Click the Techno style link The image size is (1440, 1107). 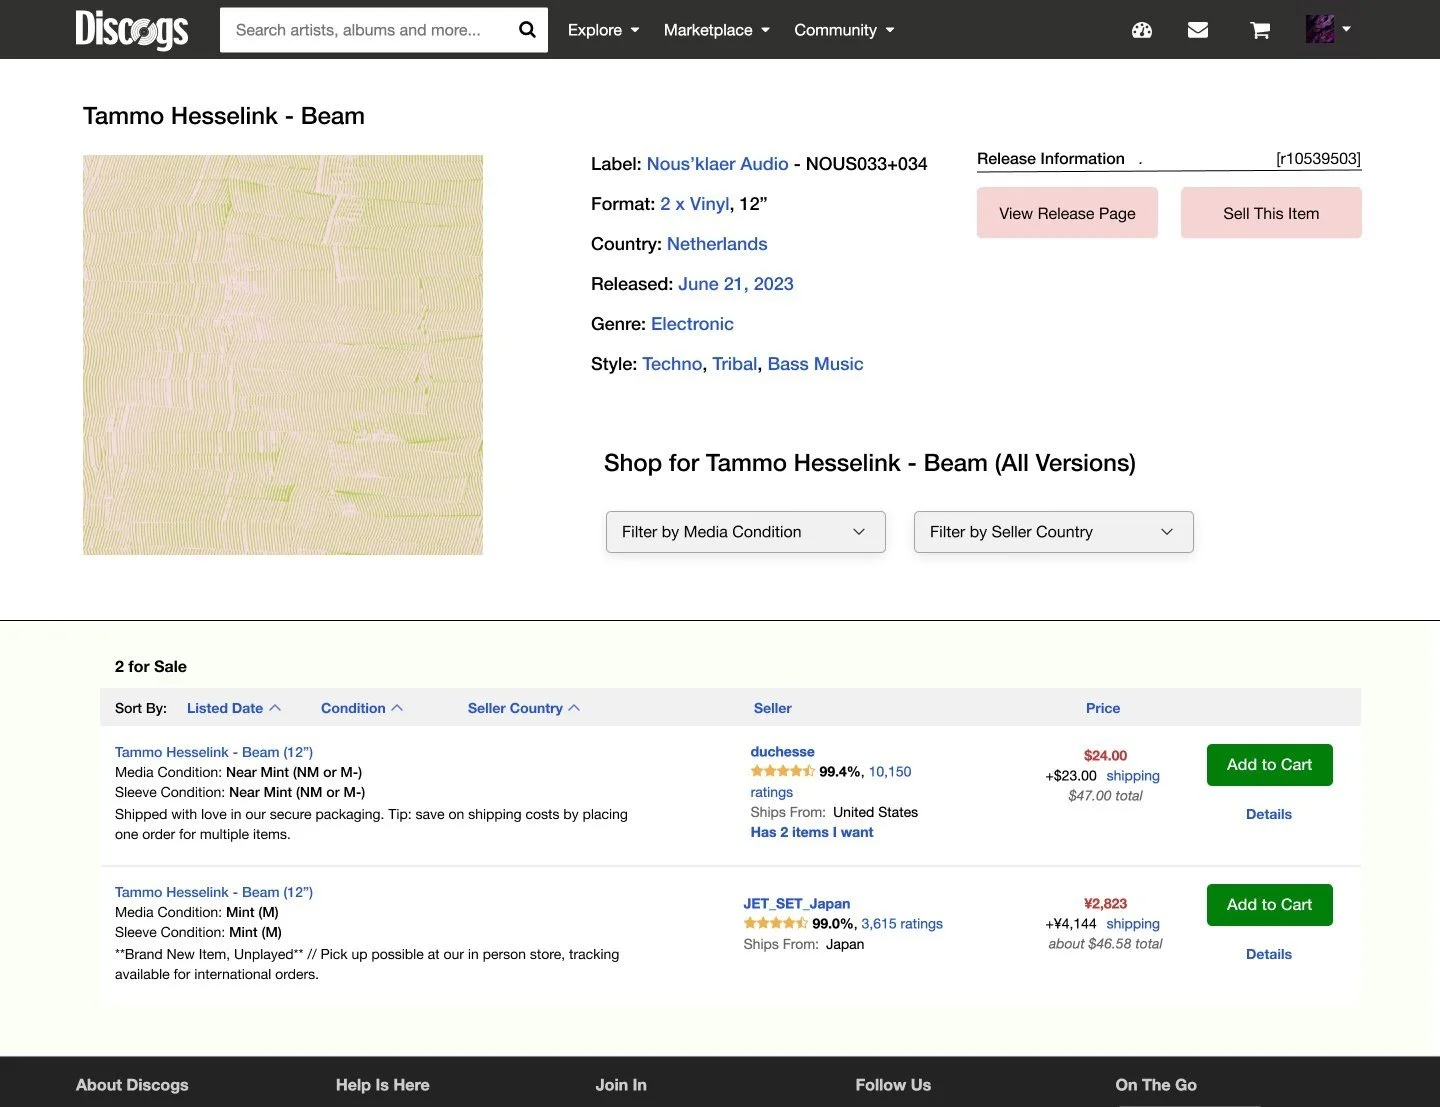pos(672,364)
